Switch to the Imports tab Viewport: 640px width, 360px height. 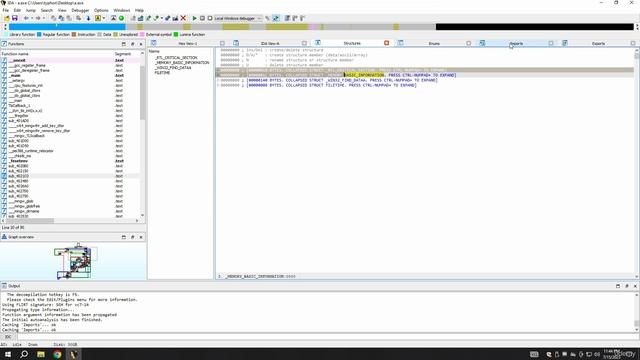click(516, 43)
